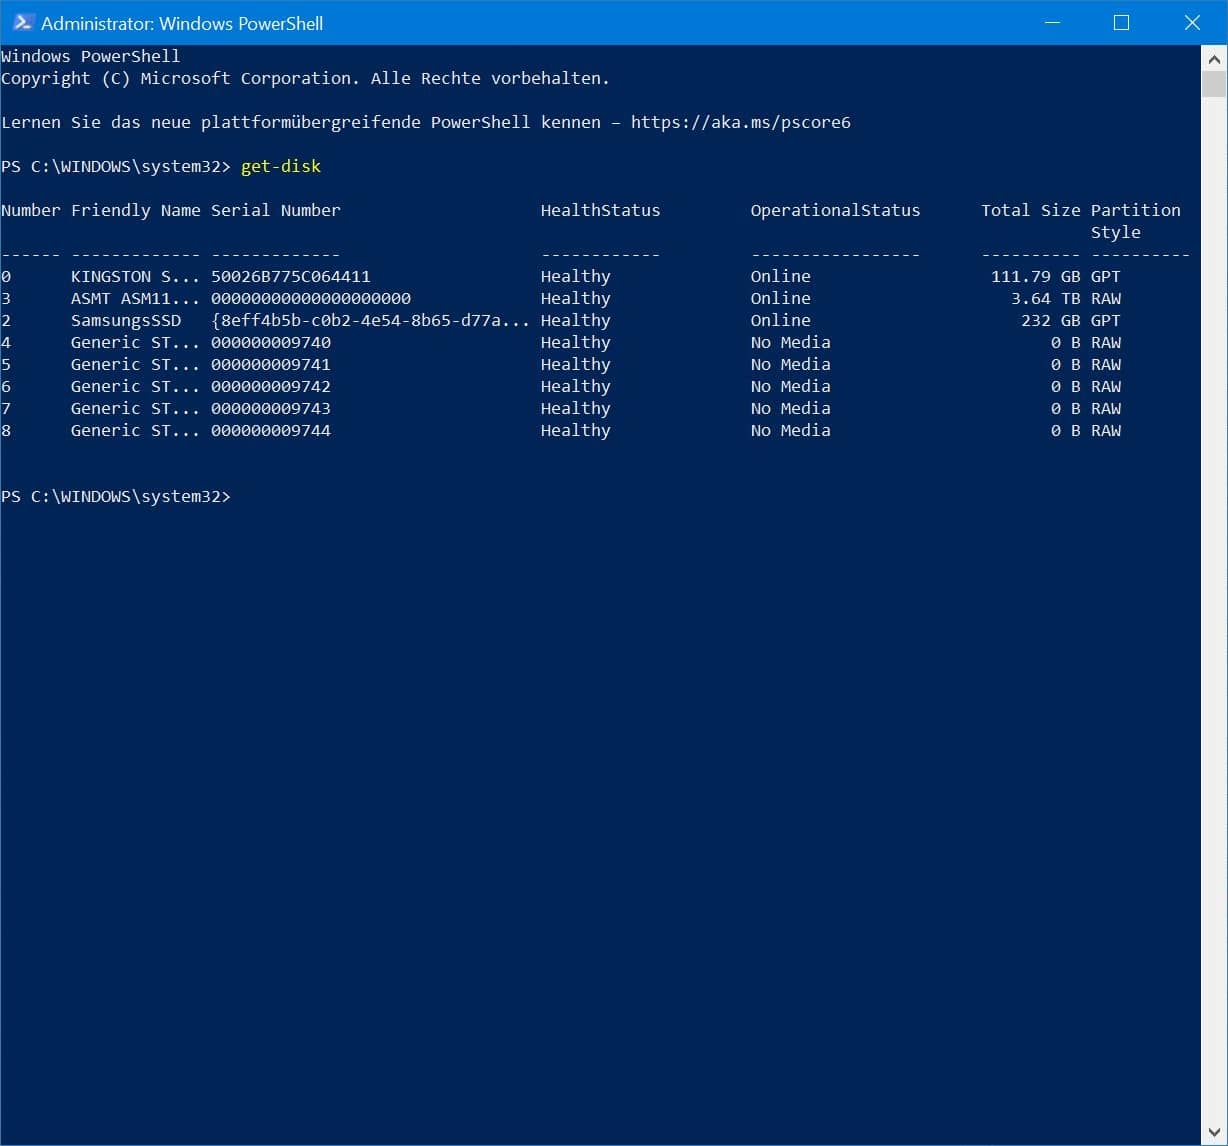
Task: Maximize the PowerShell window
Action: click(x=1121, y=22)
